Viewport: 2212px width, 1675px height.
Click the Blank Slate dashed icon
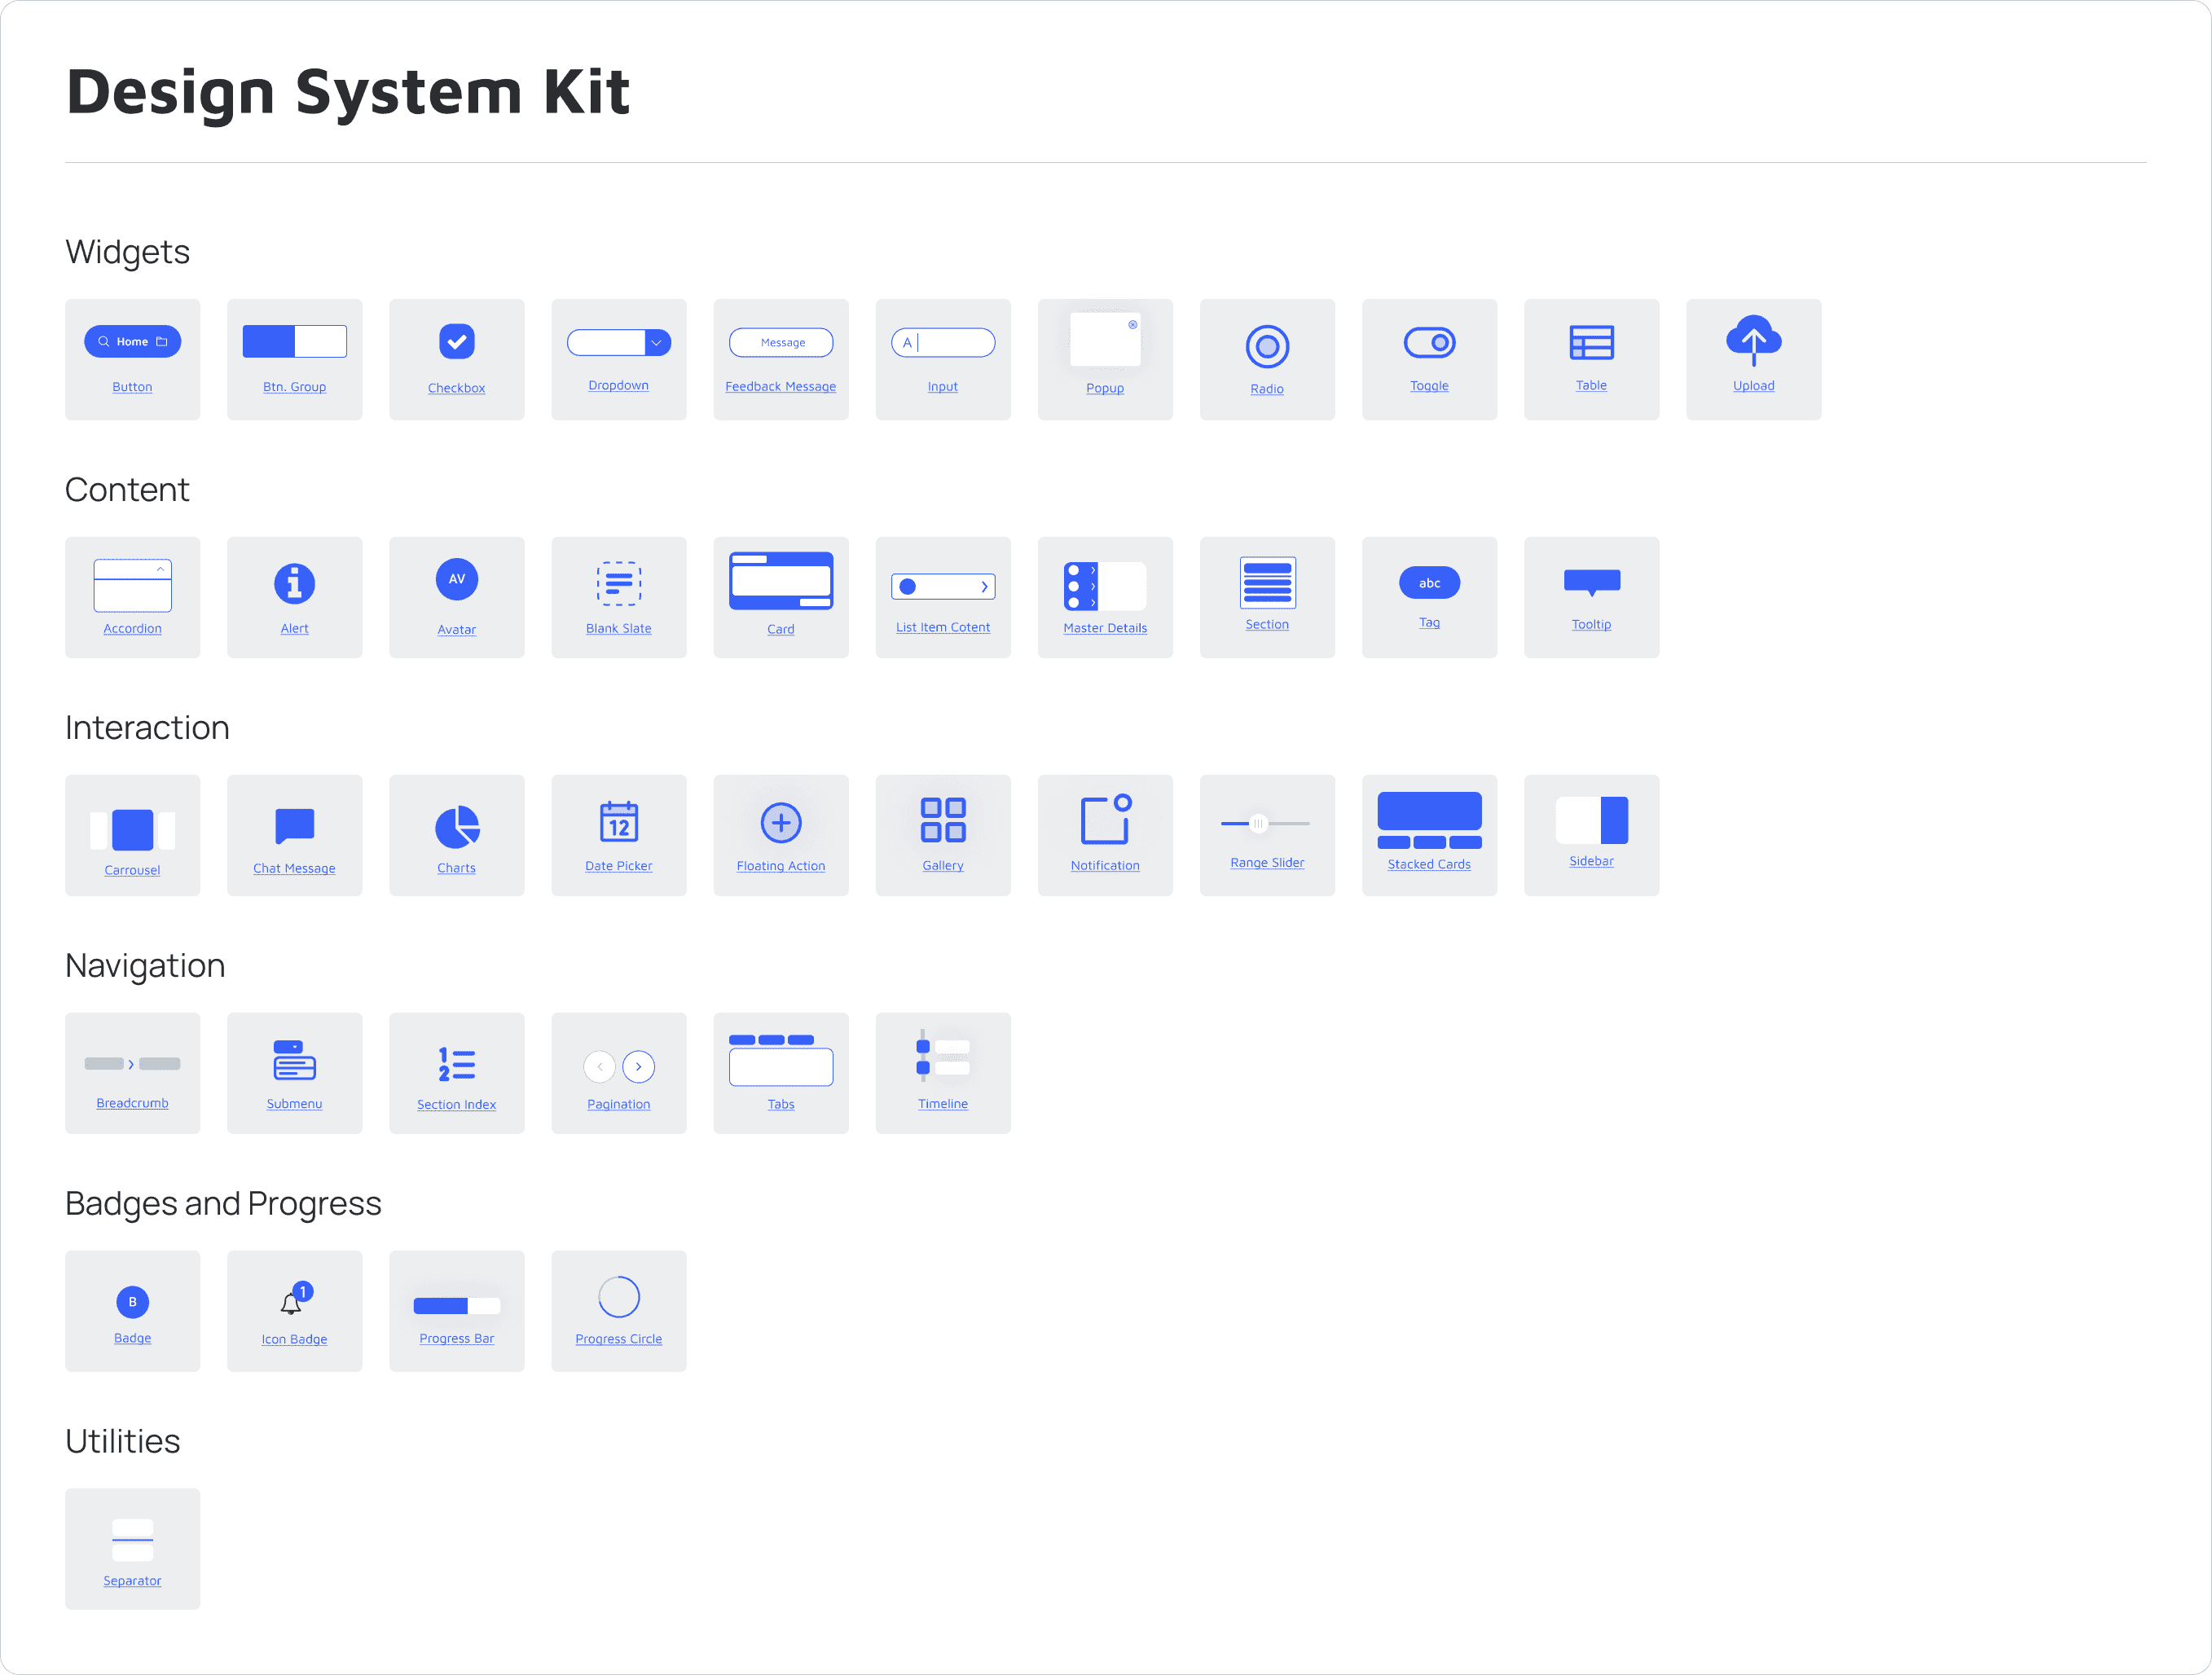618,583
